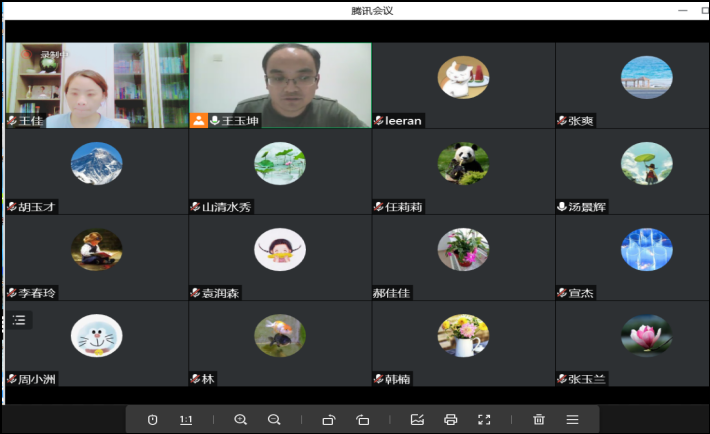Viewport: 710px width, 434px height.
Task: Open the image edit tool
Action: pos(417,420)
